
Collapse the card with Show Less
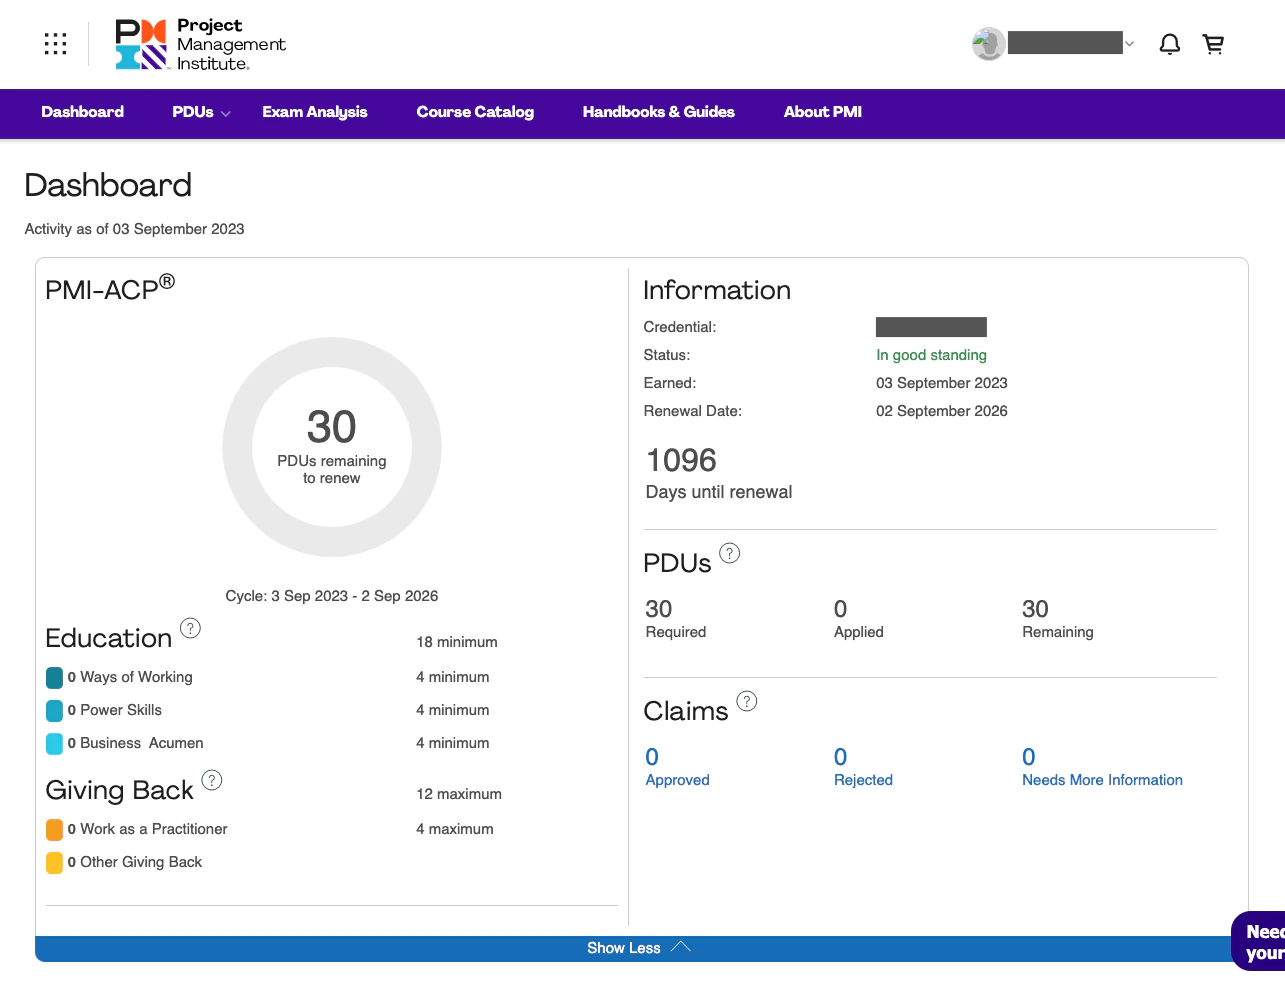pos(639,948)
